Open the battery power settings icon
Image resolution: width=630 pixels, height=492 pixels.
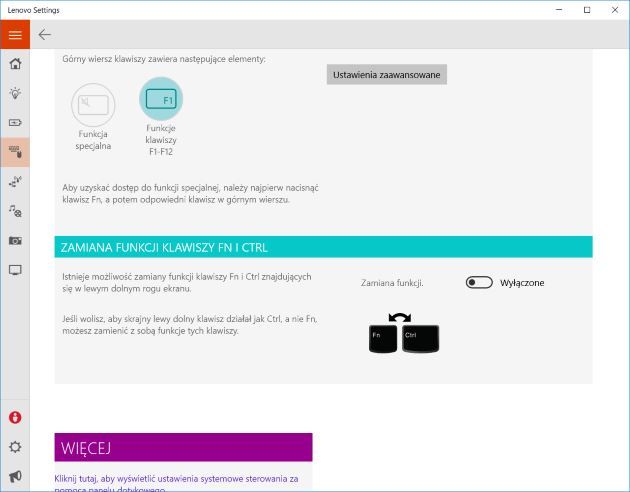15,122
